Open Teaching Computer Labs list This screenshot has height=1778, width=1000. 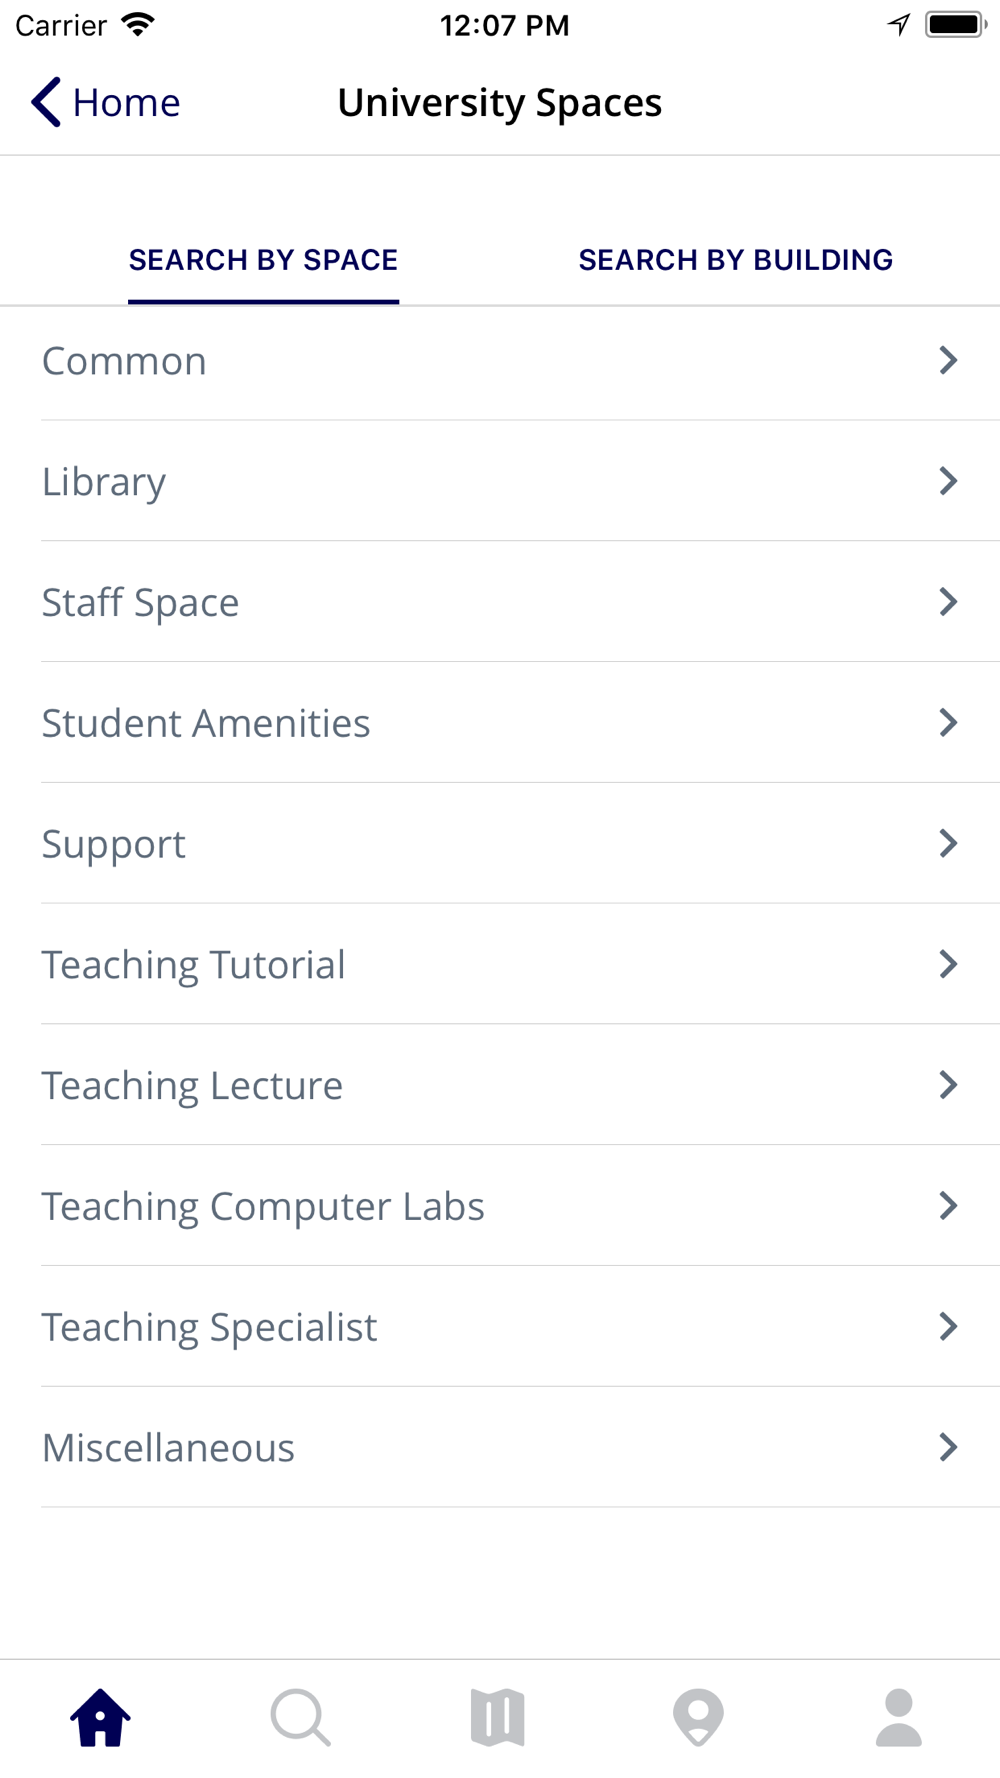click(x=263, y=1207)
